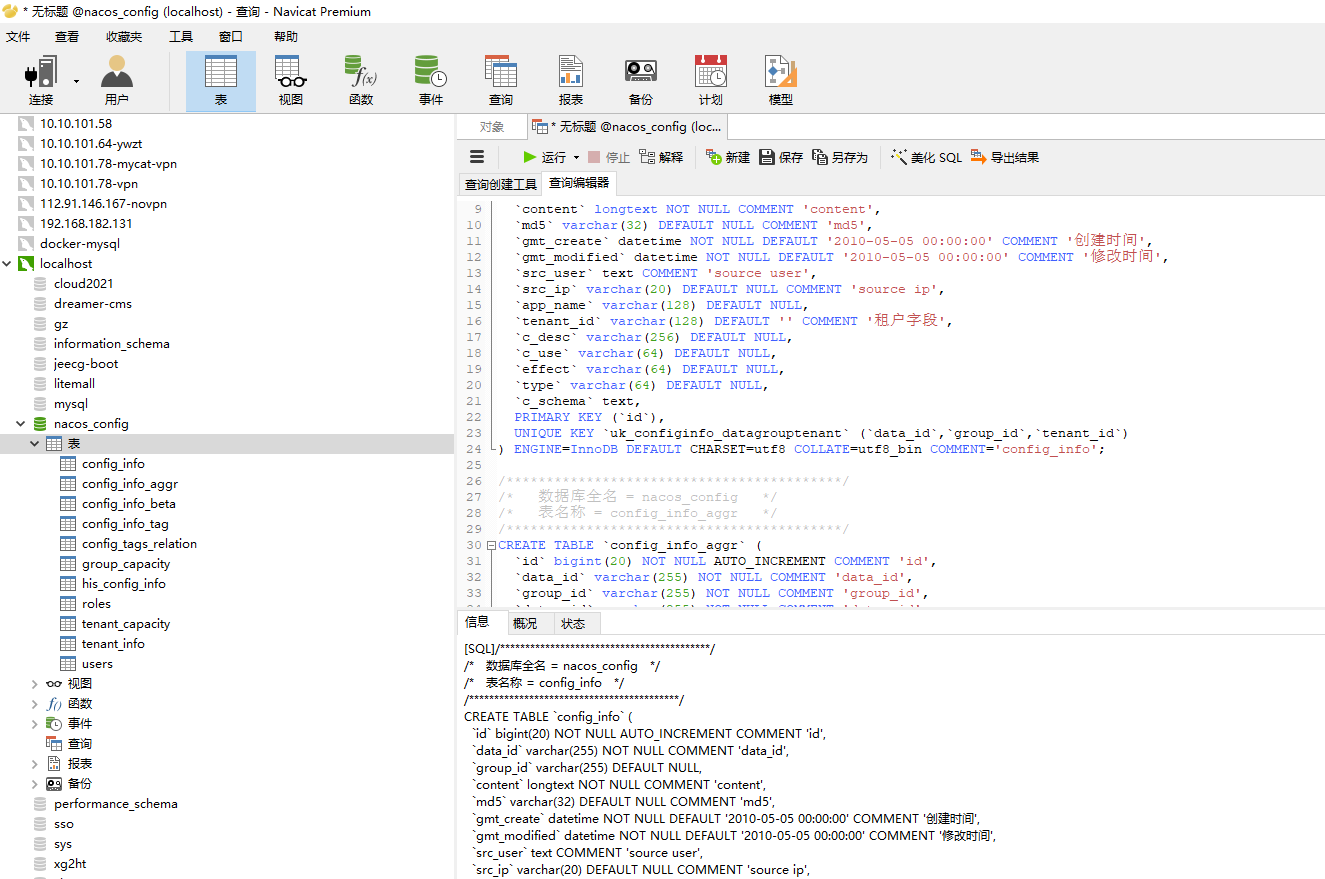Screen dimensions: 1325x879
Task: Expand the 函数 node in tree
Action: (35, 704)
